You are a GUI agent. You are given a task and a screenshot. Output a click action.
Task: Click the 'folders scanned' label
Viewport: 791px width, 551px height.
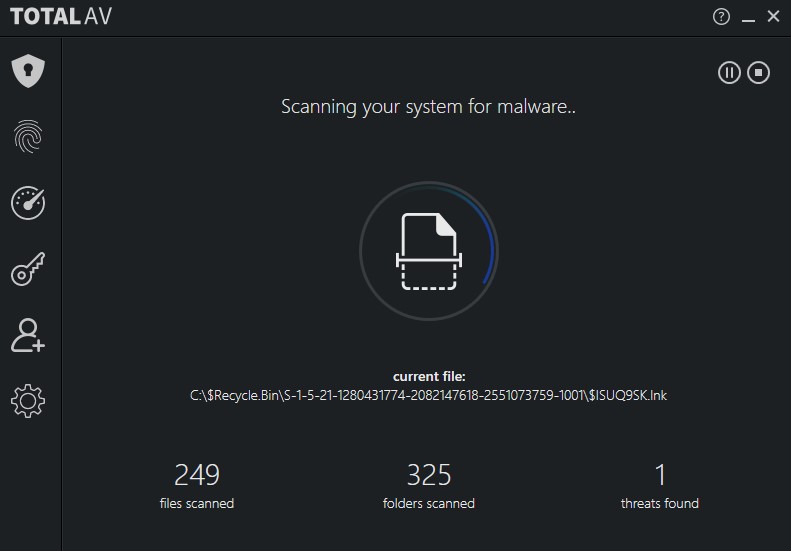429,503
